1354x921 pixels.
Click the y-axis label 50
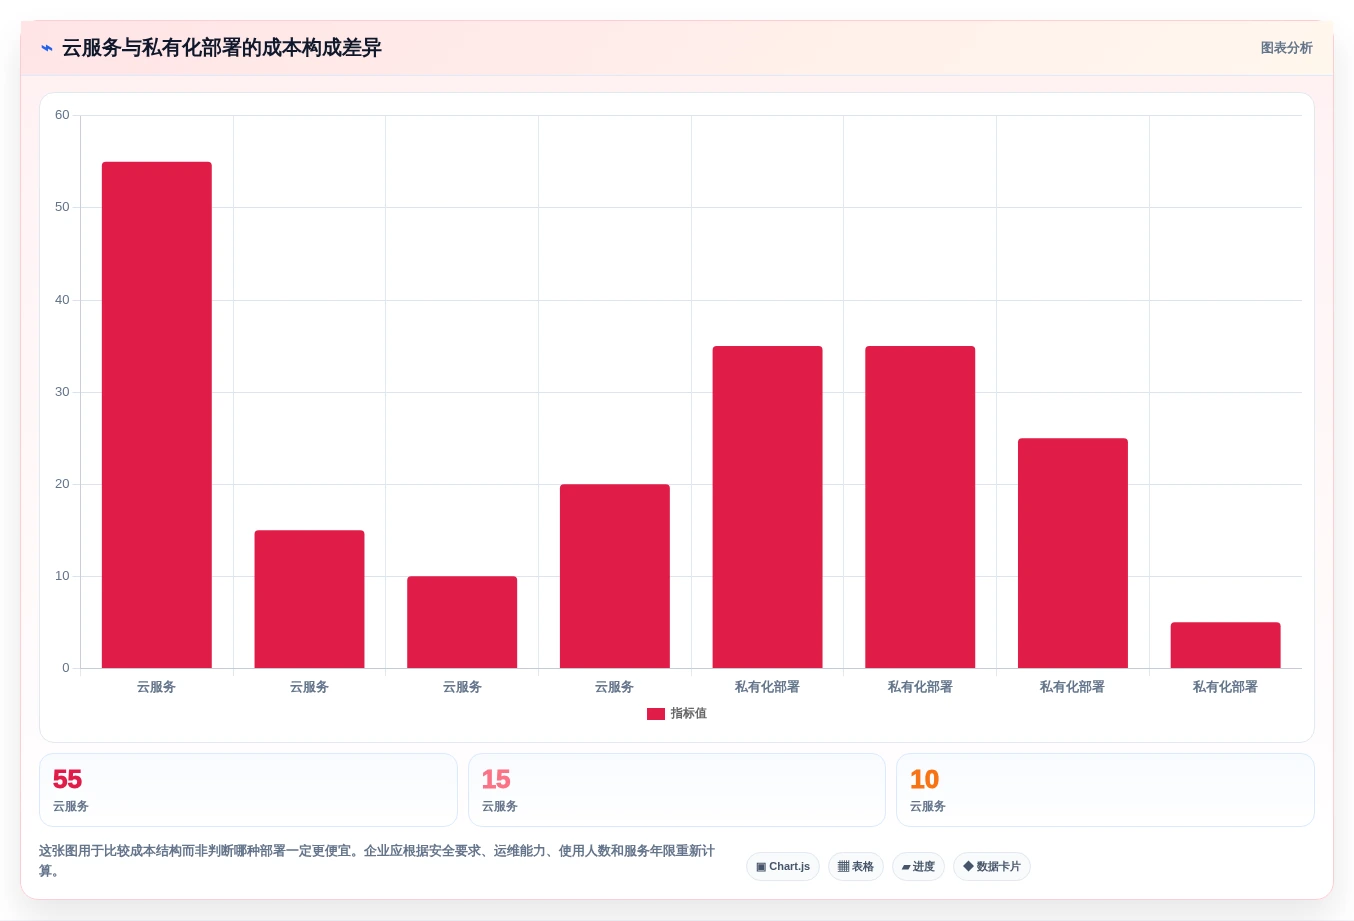[x=62, y=207]
